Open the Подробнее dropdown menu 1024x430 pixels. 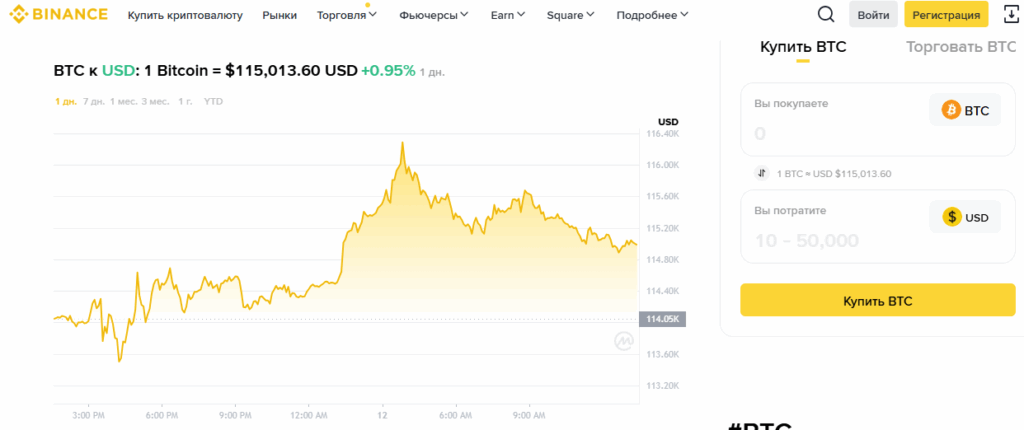click(x=652, y=16)
